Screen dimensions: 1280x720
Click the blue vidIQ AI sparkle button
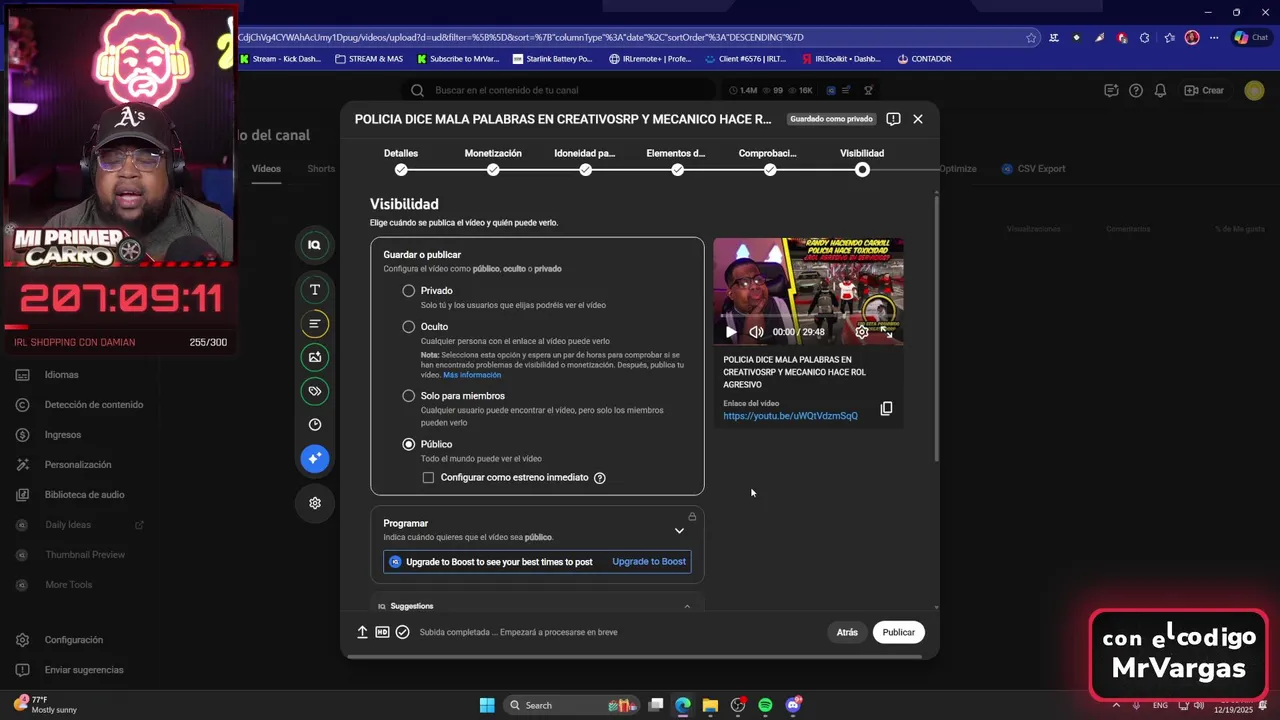click(314, 458)
